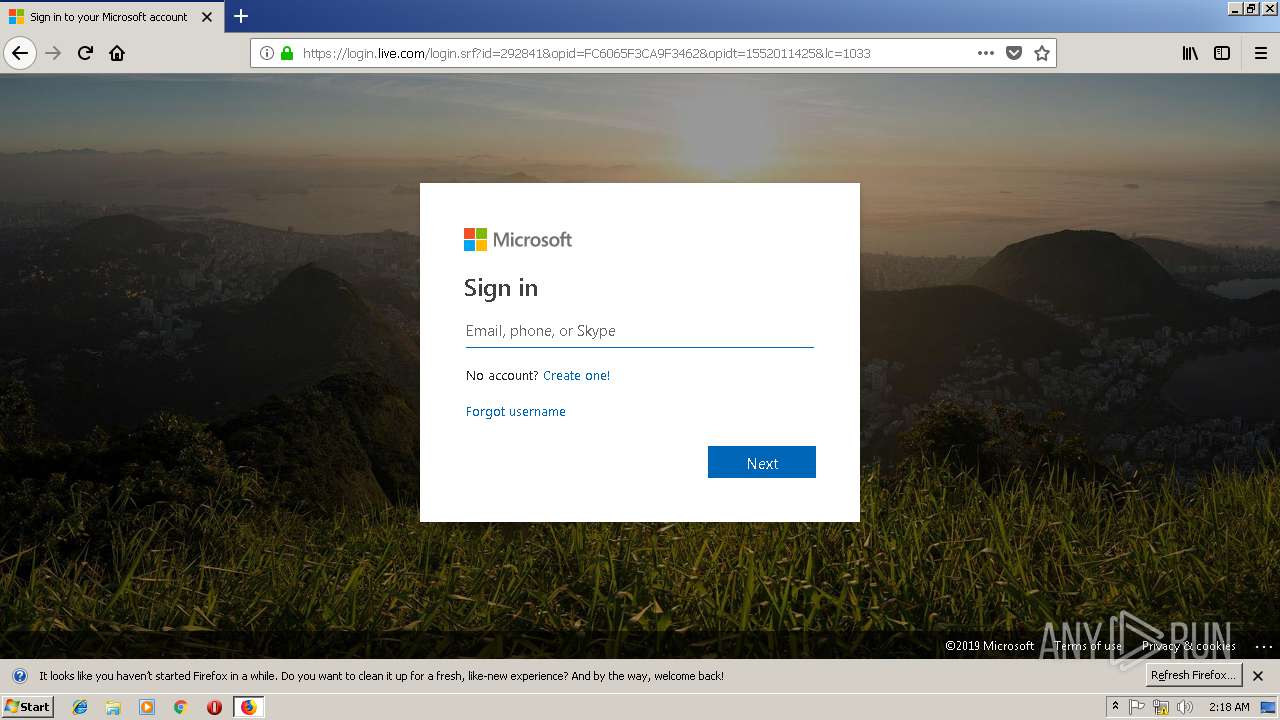Open the Firefox home page
Image resolution: width=1280 pixels, height=720 pixels.
pos(117,53)
